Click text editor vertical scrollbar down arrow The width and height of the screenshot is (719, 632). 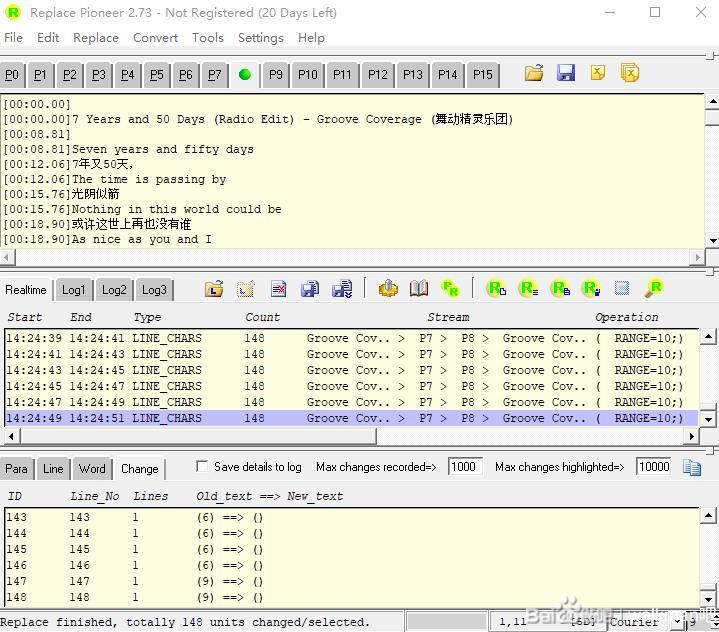[x=712, y=240]
